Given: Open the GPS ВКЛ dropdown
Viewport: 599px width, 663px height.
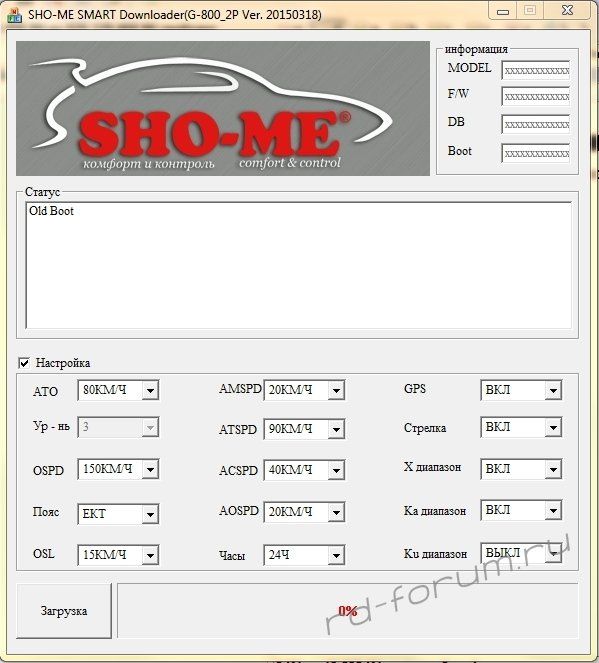Looking at the screenshot, I should point(521,390).
